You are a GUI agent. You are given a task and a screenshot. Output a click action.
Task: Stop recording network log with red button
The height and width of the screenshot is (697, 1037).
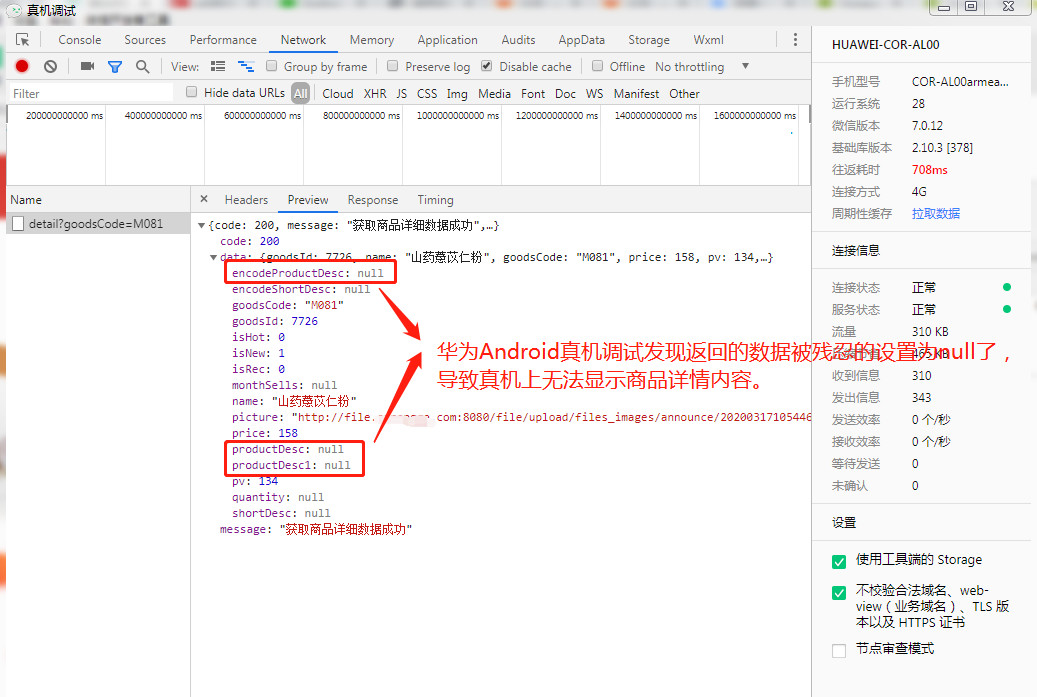(22, 66)
